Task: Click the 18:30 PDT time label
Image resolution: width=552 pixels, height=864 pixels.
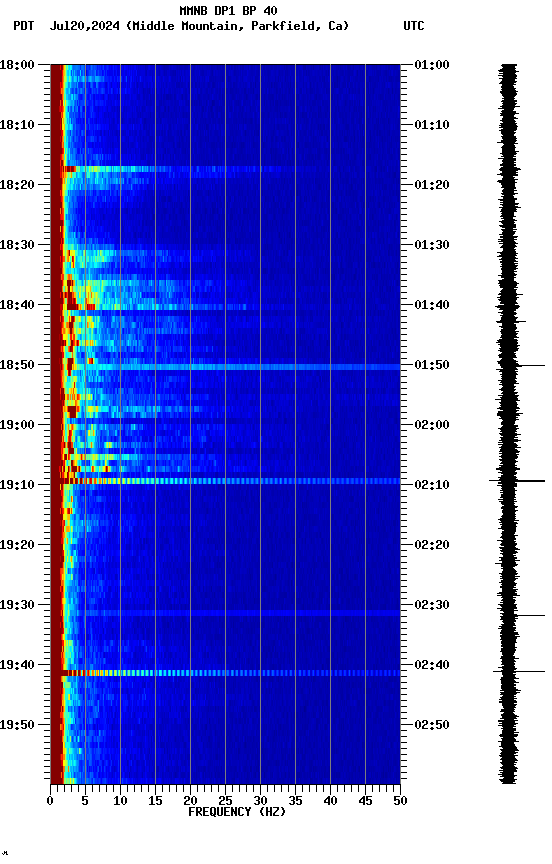Action: (x=17, y=245)
